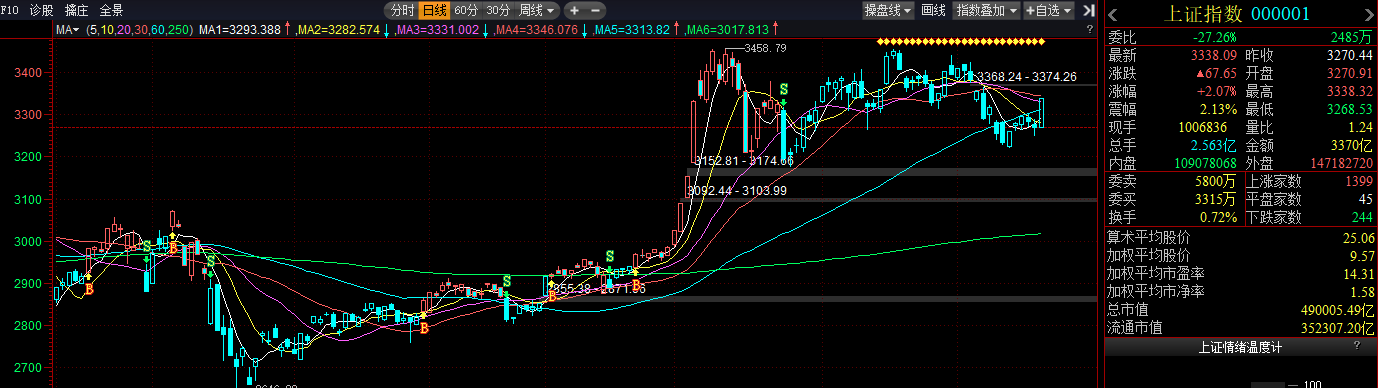Open 指数叠加 overlay dropdown
1378x388 pixels.
tap(985, 10)
